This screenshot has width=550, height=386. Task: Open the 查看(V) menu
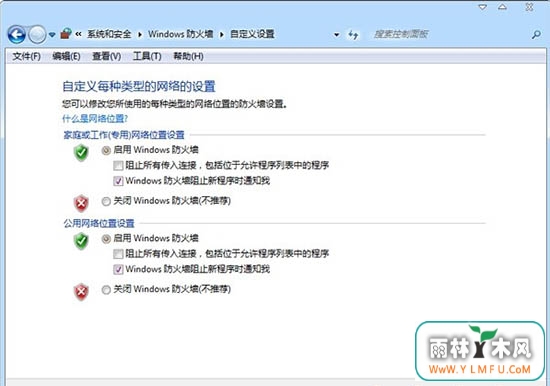107,56
